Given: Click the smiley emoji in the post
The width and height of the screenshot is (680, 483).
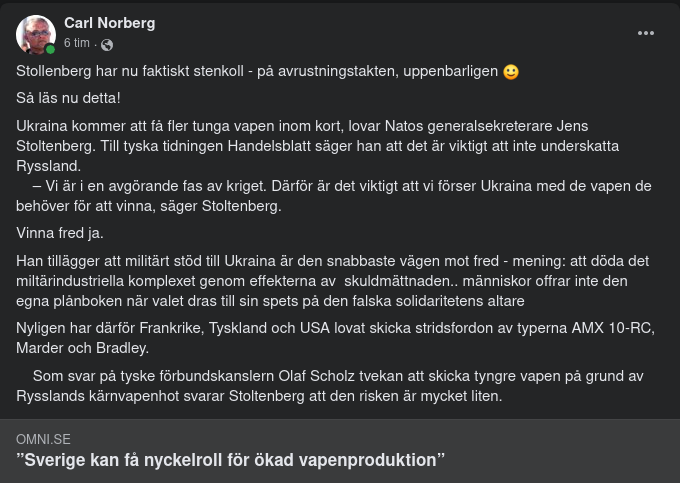Looking at the screenshot, I should tap(511, 72).
